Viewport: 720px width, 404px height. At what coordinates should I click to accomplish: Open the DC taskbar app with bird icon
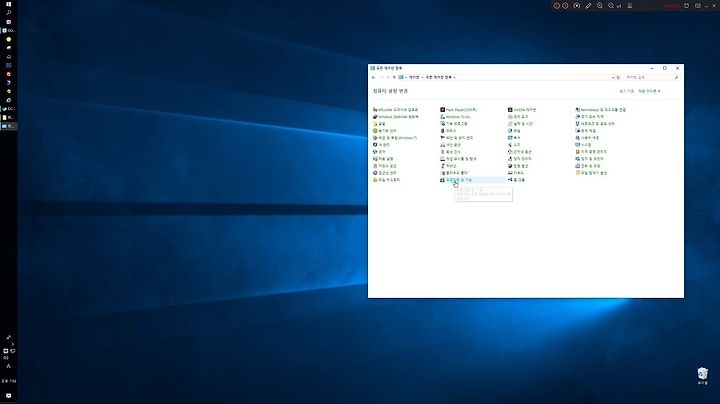point(8,109)
